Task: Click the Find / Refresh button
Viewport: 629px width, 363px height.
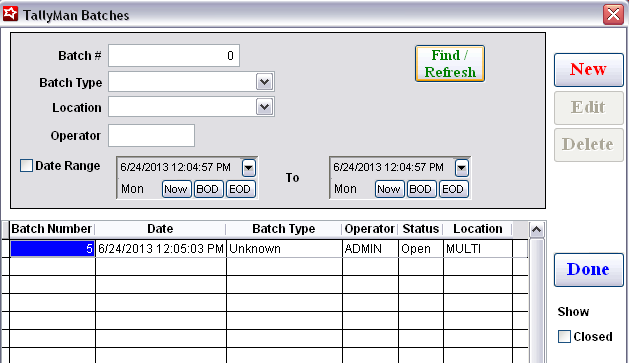Action: (x=450, y=64)
